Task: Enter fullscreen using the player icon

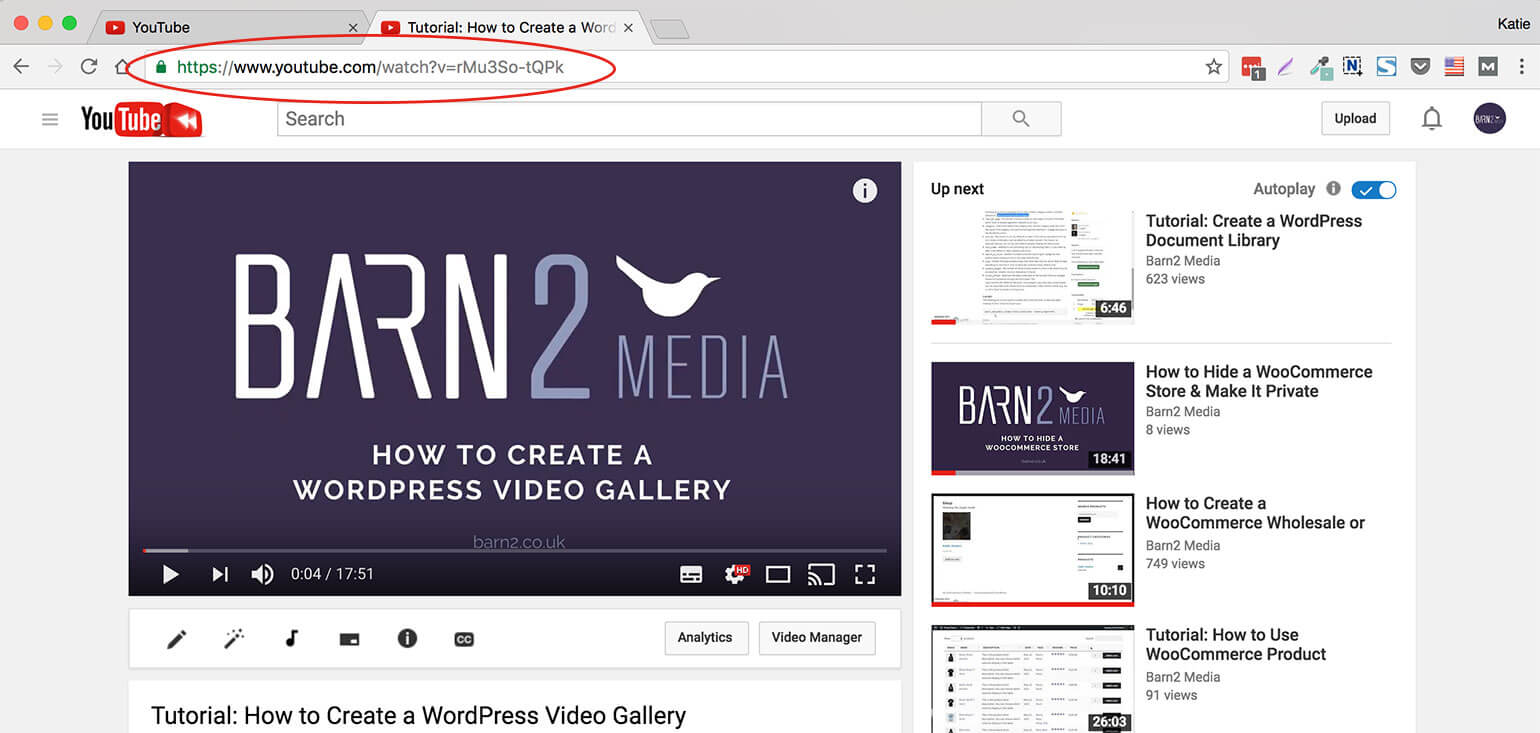Action: pyautogui.click(x=866, y=574)
